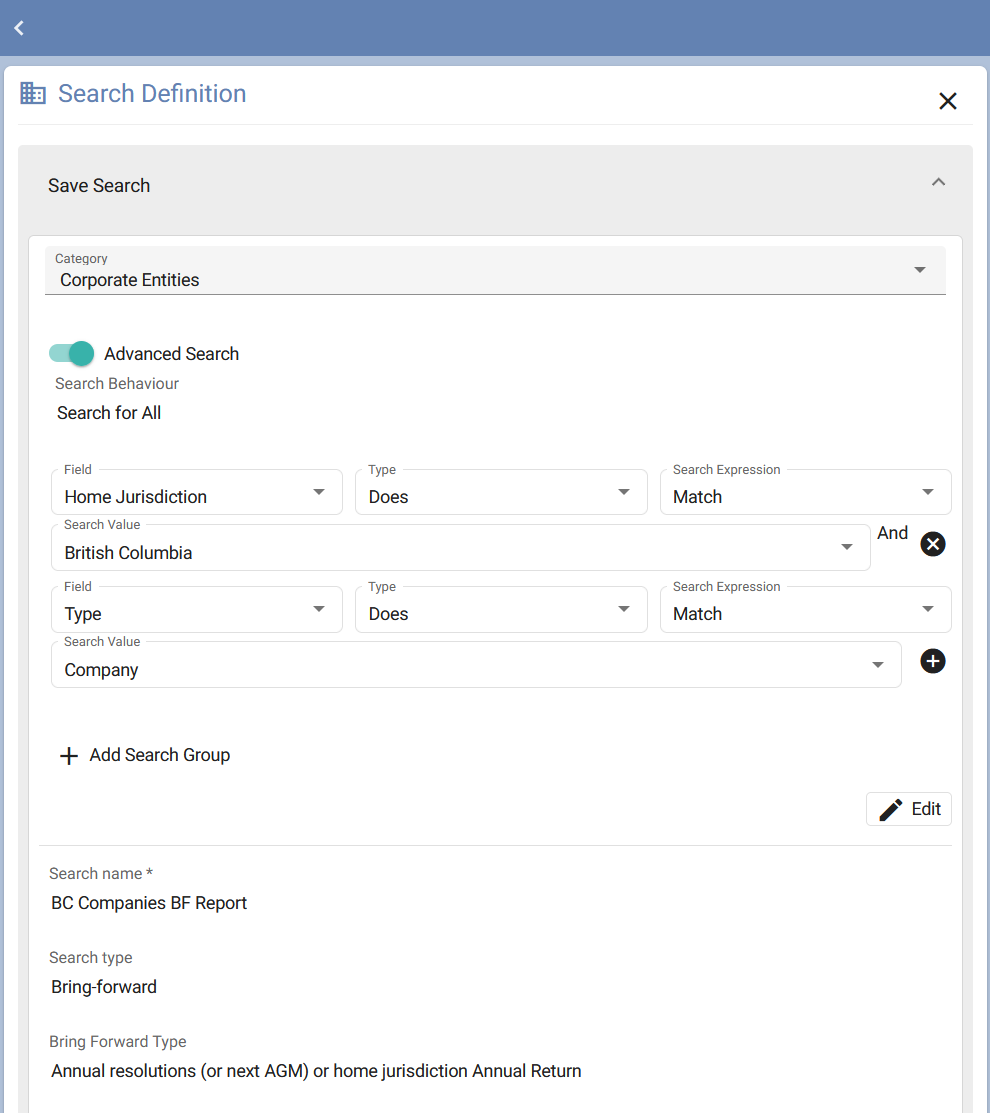Remove the British Columbia search condition

932,544
